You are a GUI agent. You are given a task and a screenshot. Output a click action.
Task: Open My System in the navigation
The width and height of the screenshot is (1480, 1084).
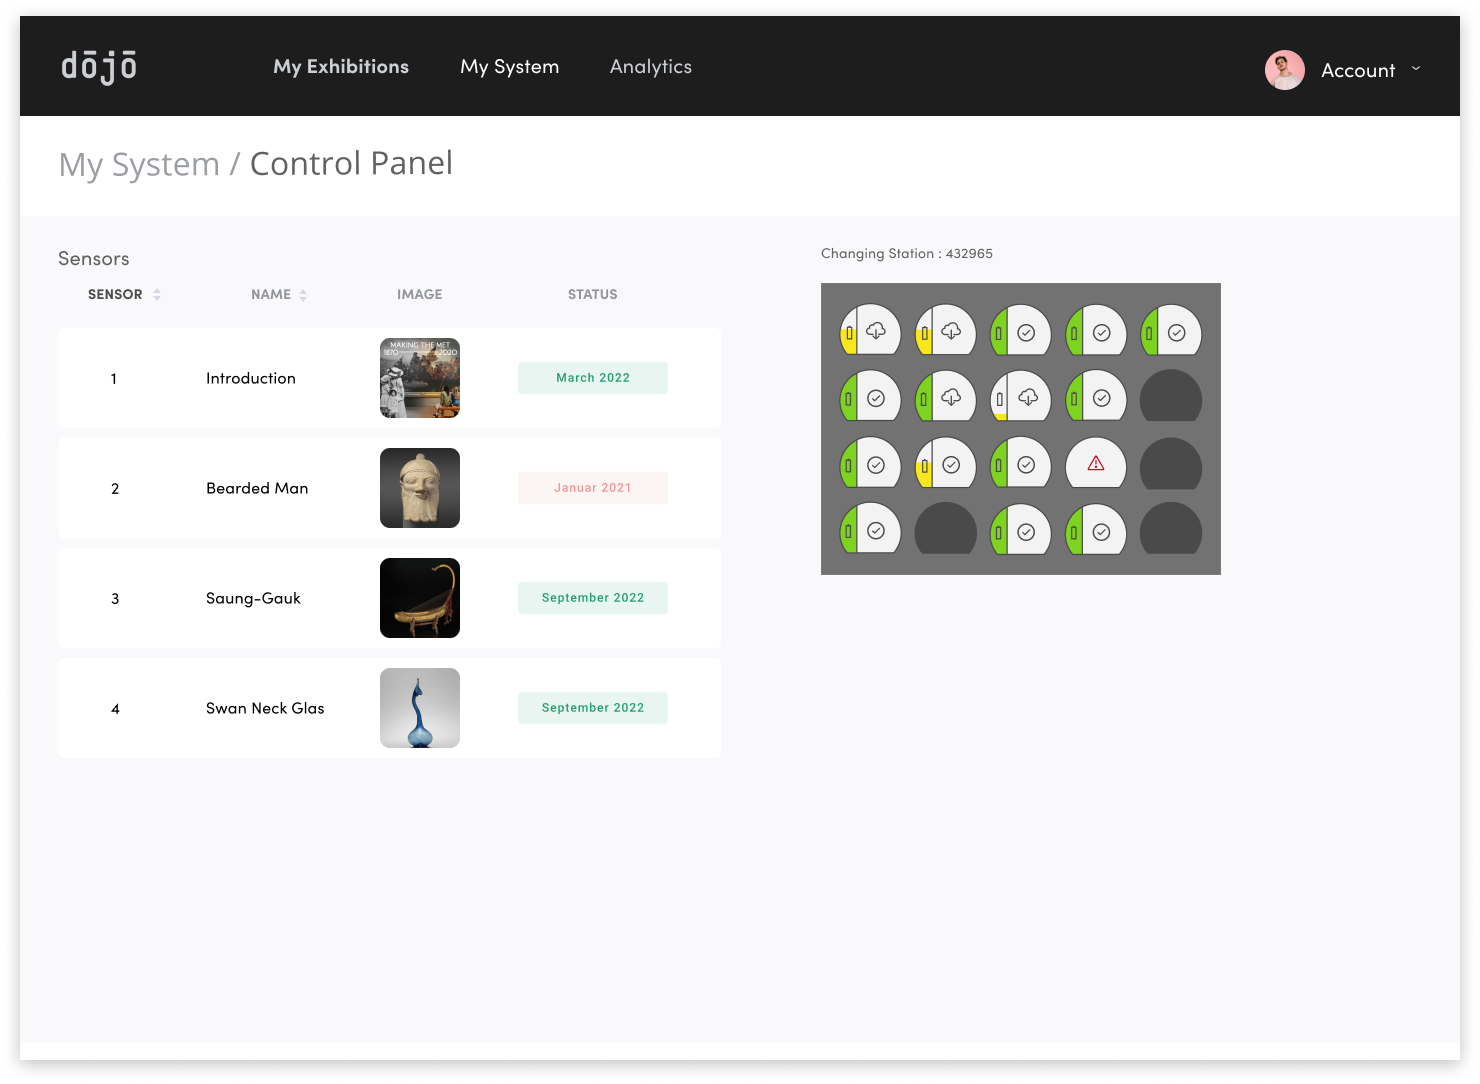[x=510, y=67]
